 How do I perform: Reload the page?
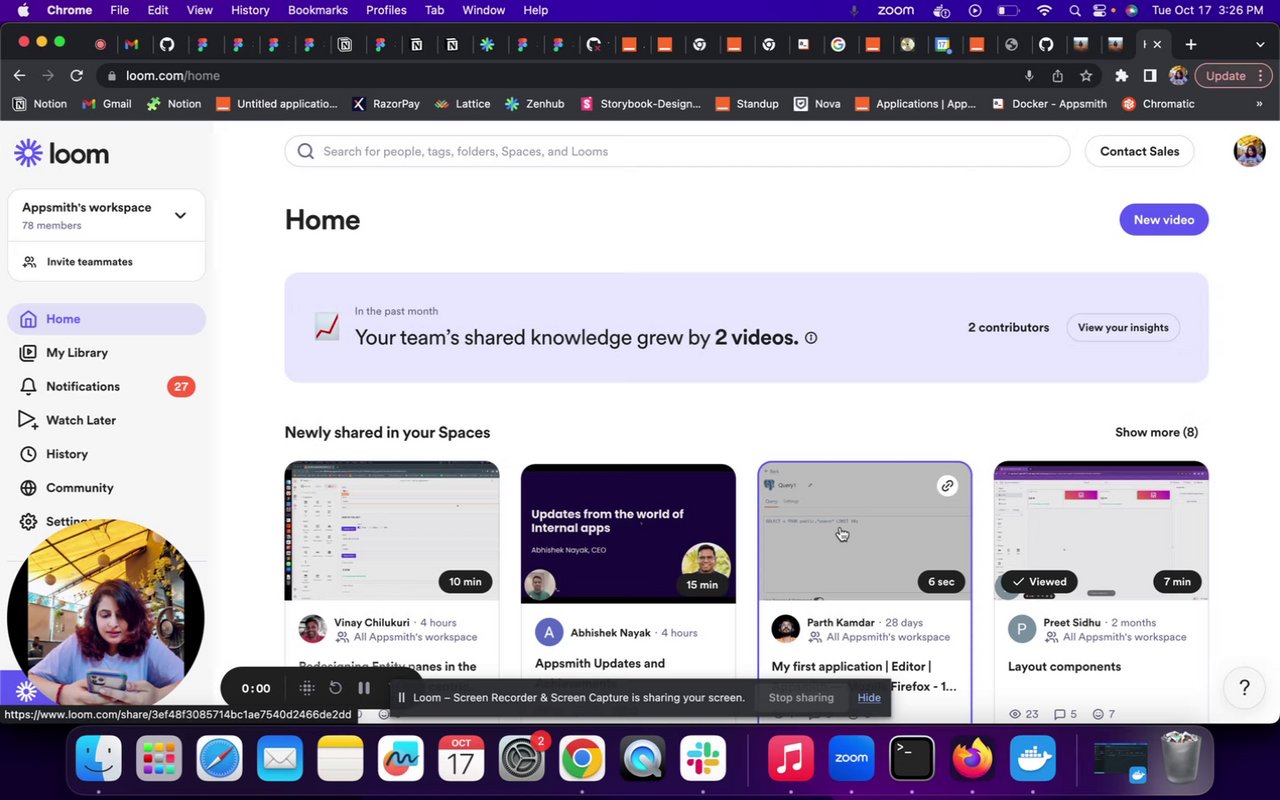pyautogui.click(x=76, y=76)
